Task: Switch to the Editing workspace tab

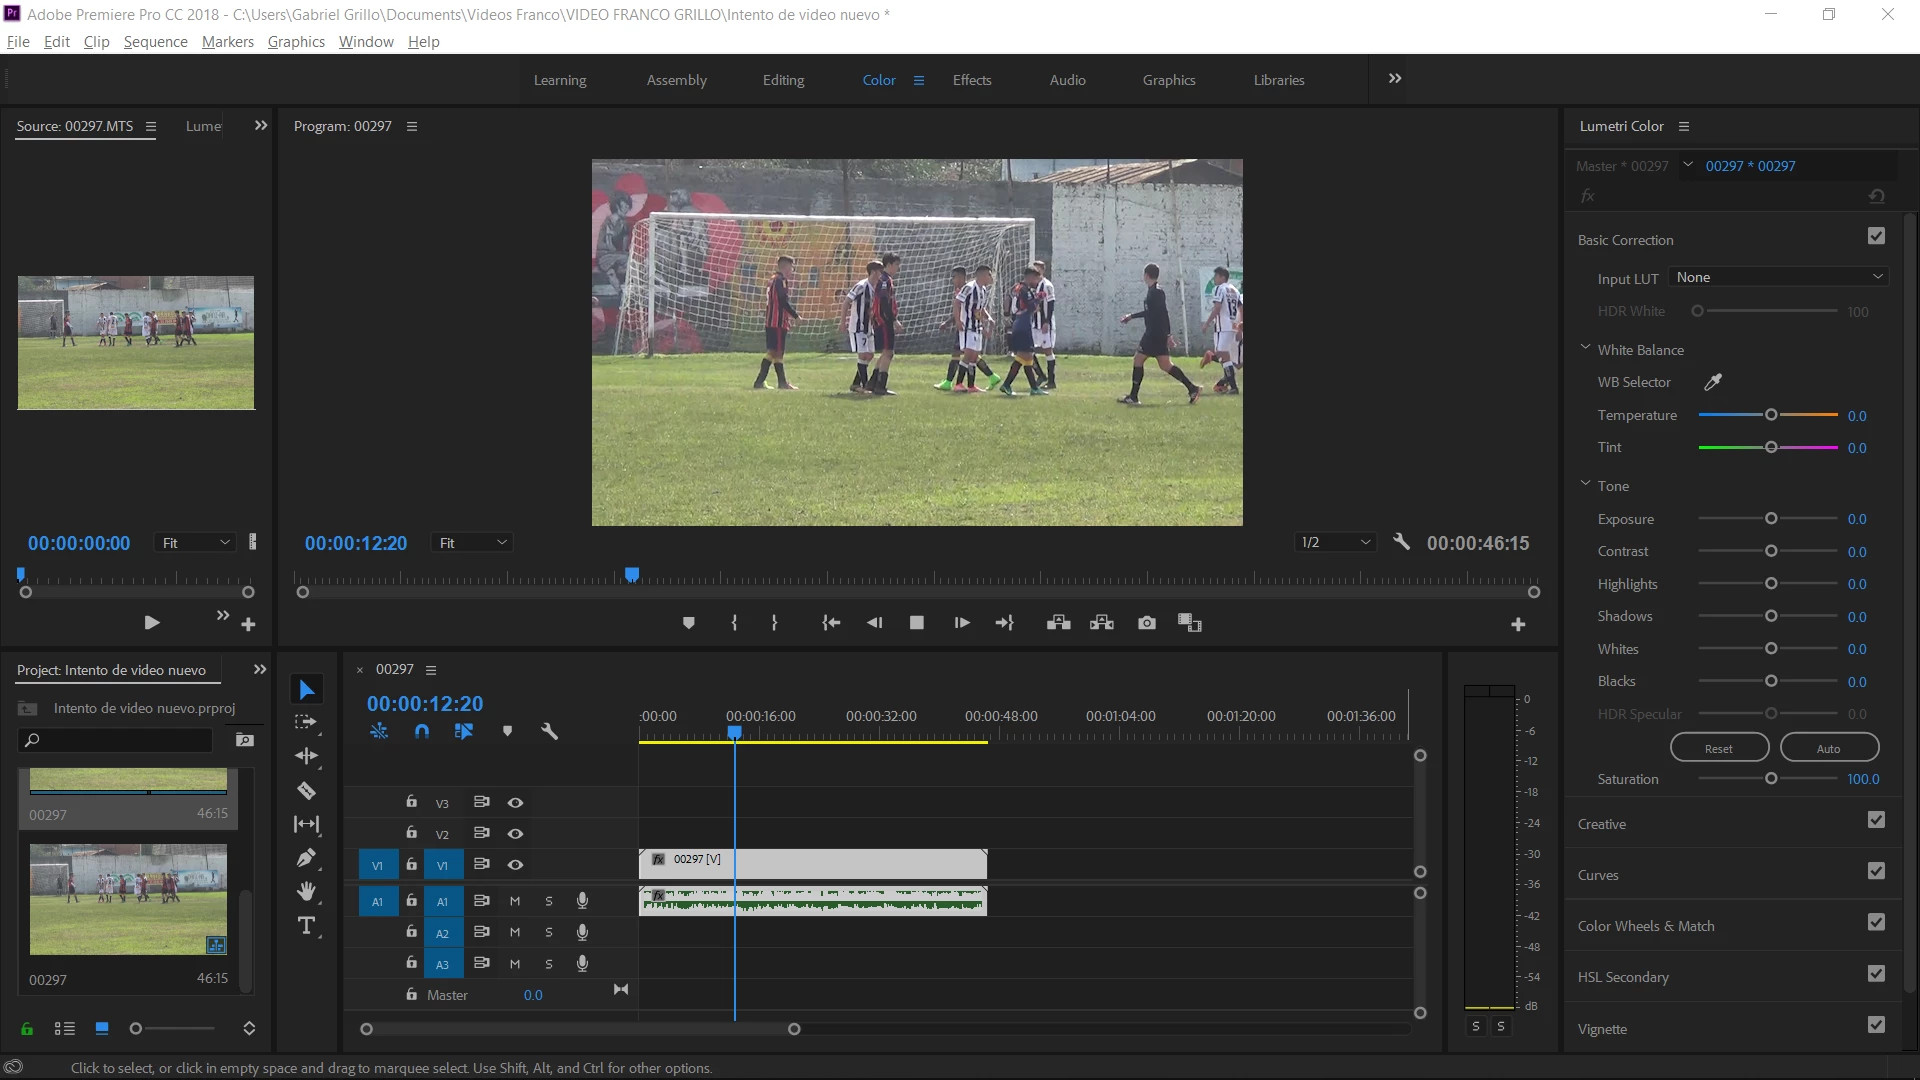Action: pyautogui.click(x=783, y=80)
